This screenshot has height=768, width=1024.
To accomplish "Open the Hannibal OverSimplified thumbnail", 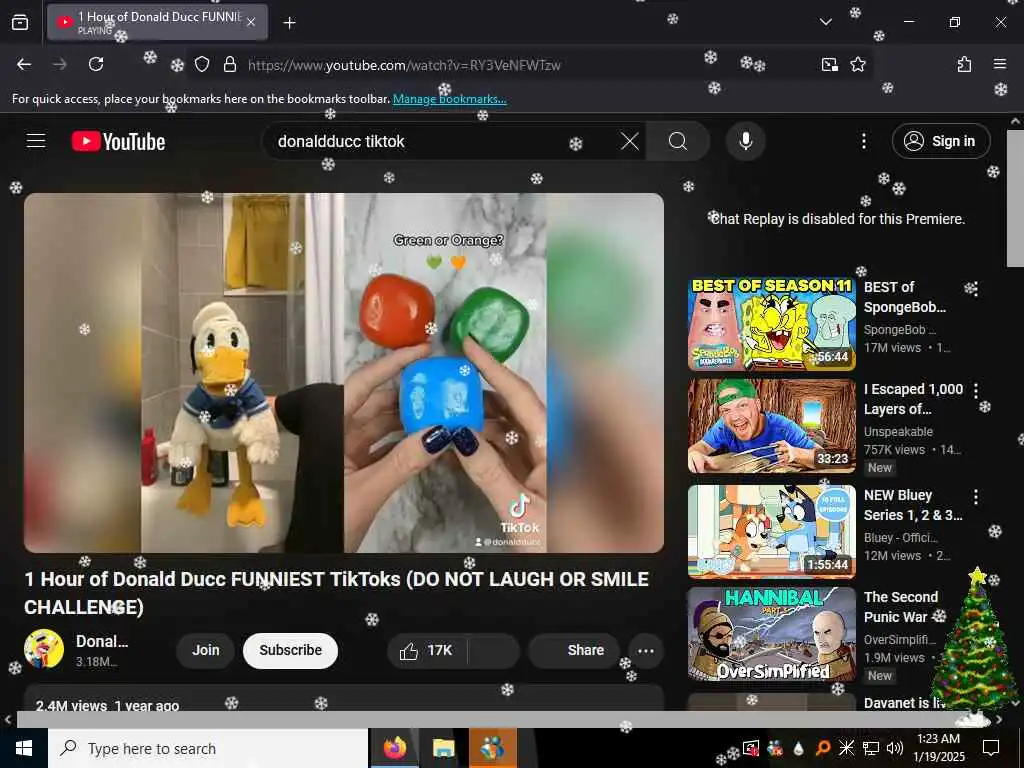I will point(771,634).
